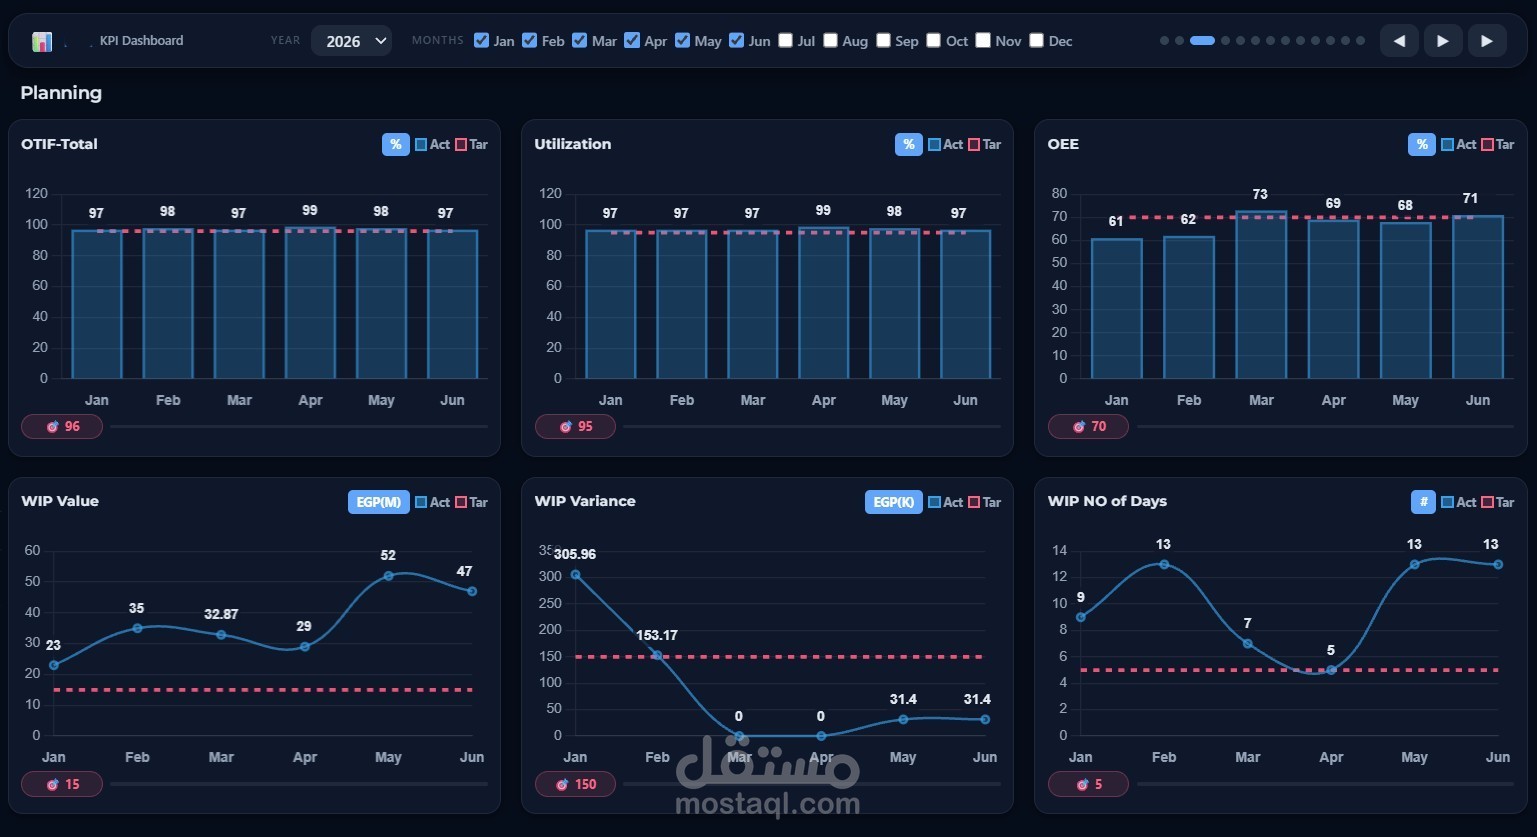Go to previous page with left arrow
This screenshot has height=837, width=1537.
(1399, 41)
